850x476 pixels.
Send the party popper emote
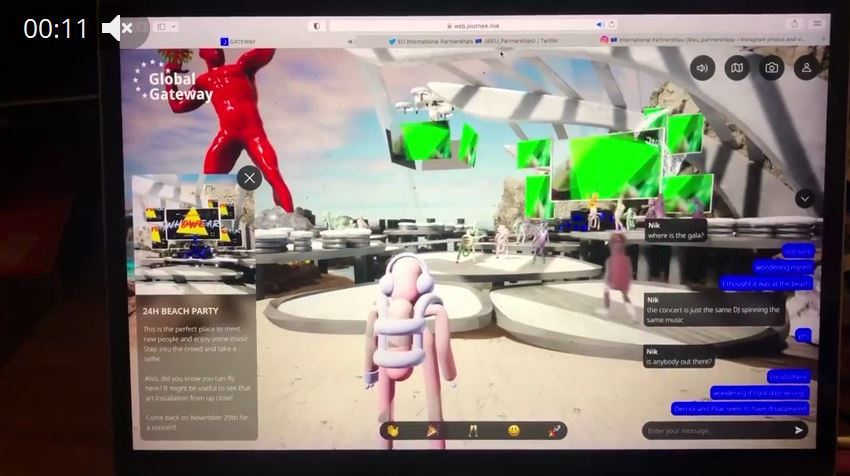click(433, 430)
